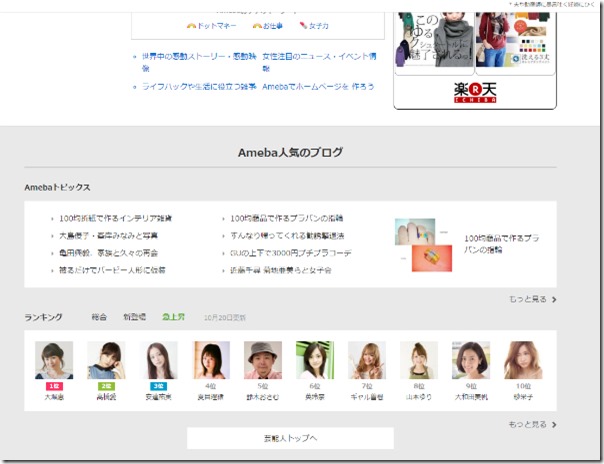Image resolution: width=604 pixels, height=464 pixels.
Task: Click the Ameba人気のブログ heading
Action: click(x=290, y=152)
